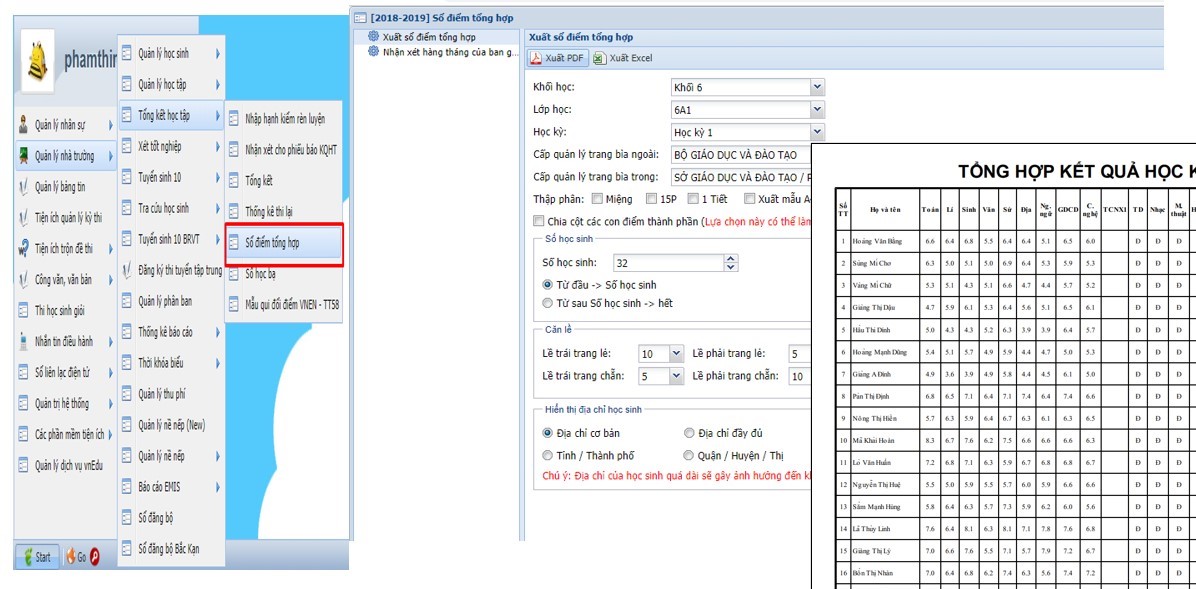Click the Quản lý nhà trường icon

click(24, 156)
